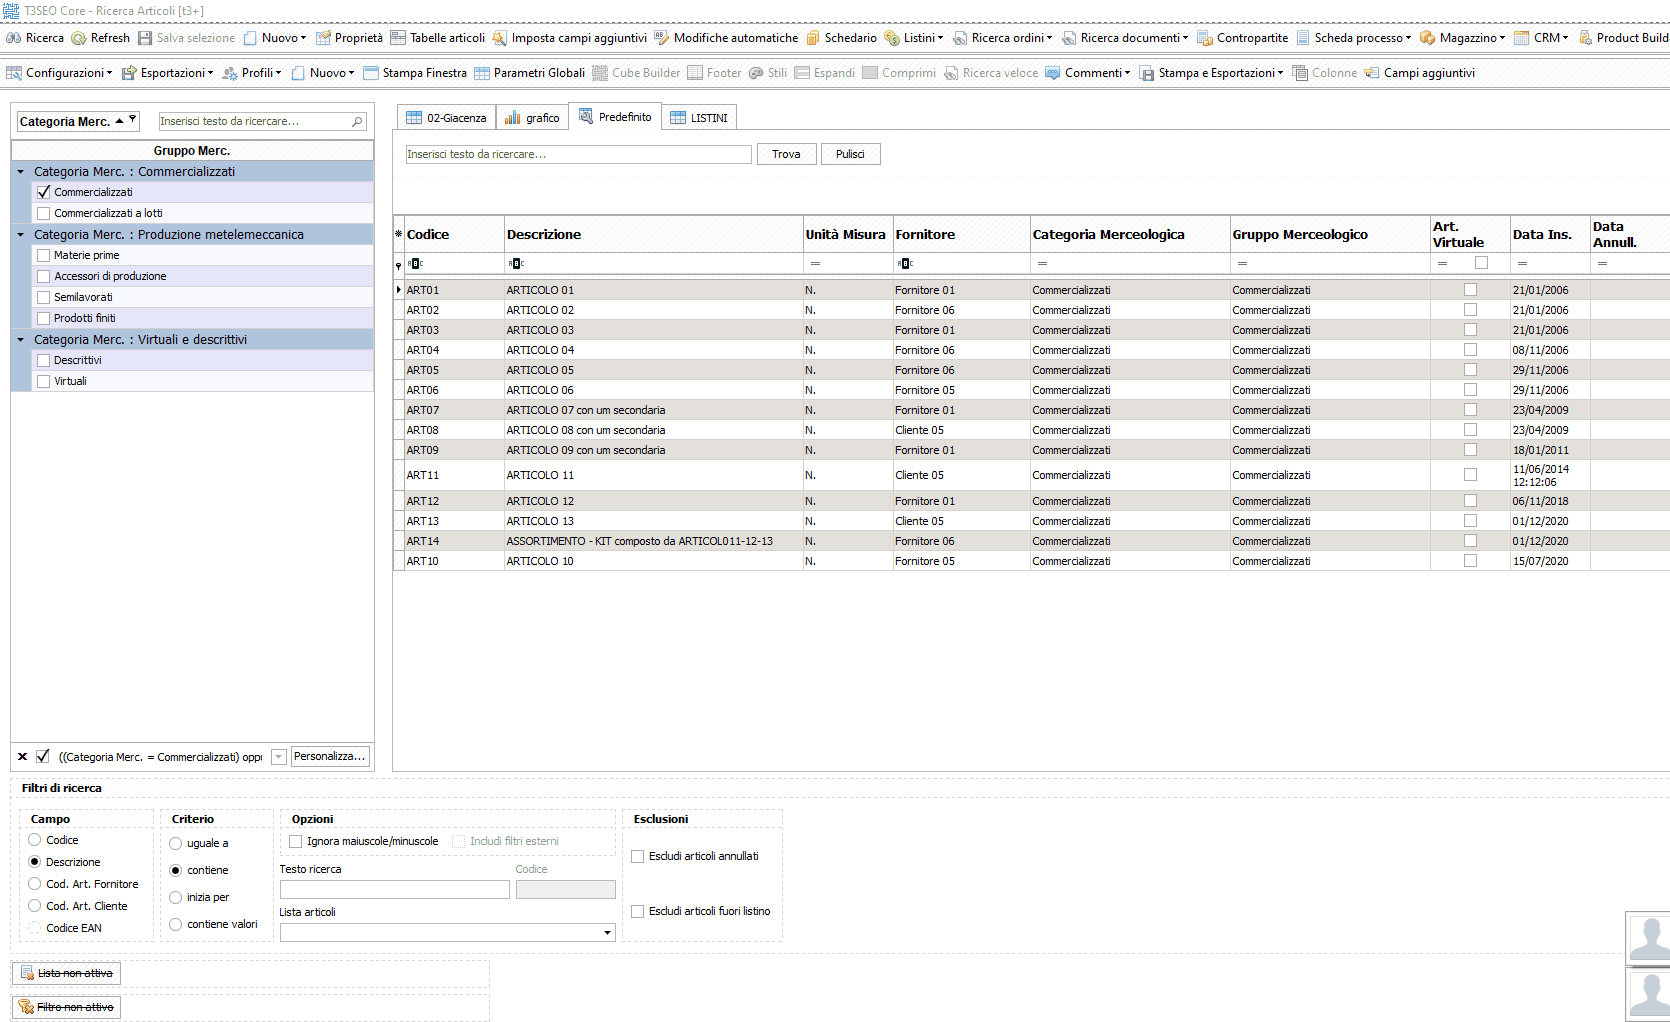
Task: Click the Testo ricerca input field
Action: [x=394, y=889]
